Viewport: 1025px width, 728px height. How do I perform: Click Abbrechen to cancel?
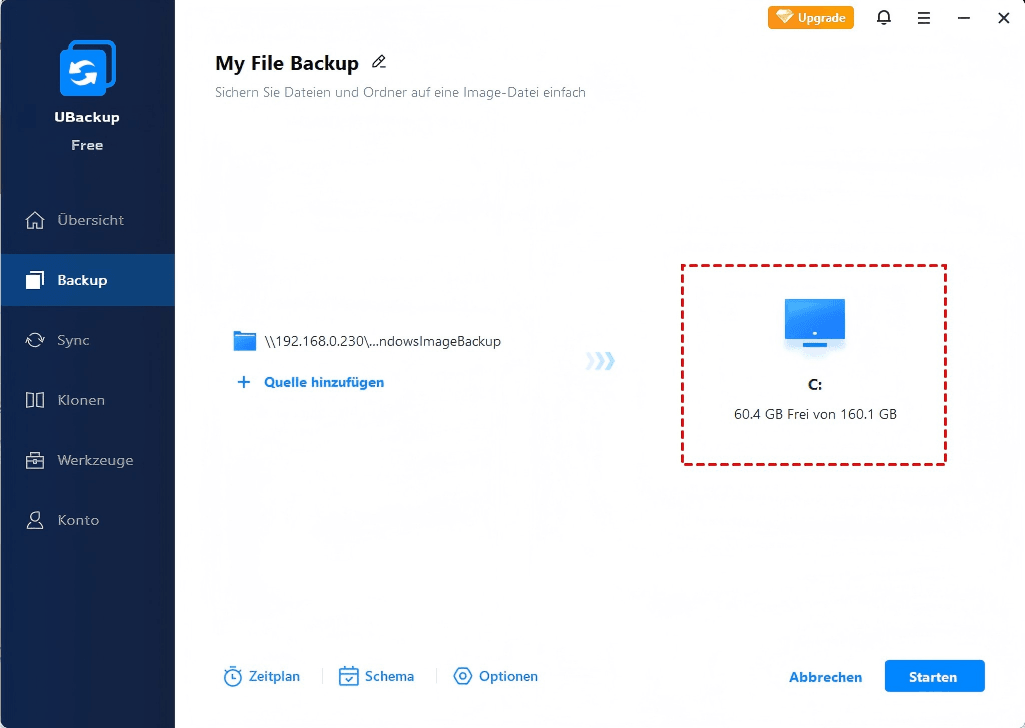click(825, 677)
